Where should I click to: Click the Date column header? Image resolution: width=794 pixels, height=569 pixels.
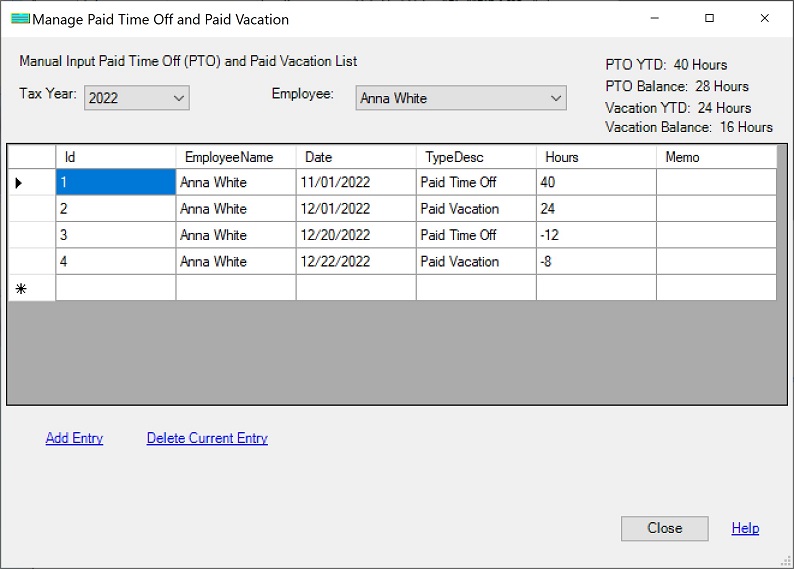(x=355, y=157)
